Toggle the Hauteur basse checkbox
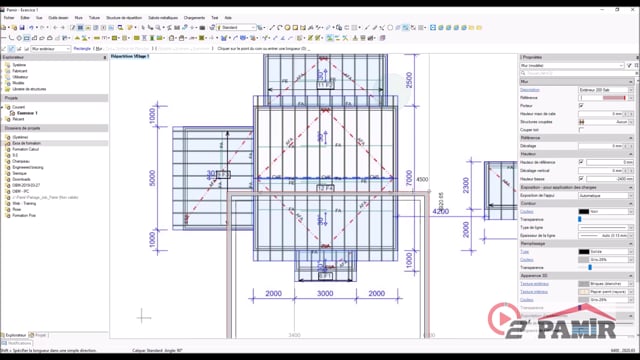The width and height of the screenshot is (640, 360). (x=581, y=179)
